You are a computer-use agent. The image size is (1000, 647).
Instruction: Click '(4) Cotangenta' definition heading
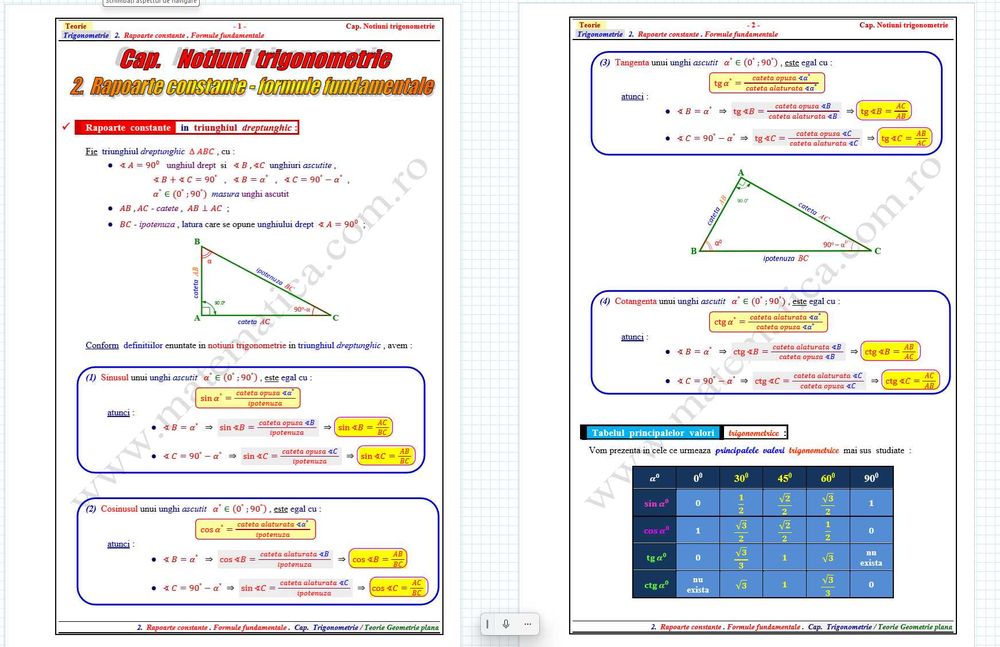628,301
